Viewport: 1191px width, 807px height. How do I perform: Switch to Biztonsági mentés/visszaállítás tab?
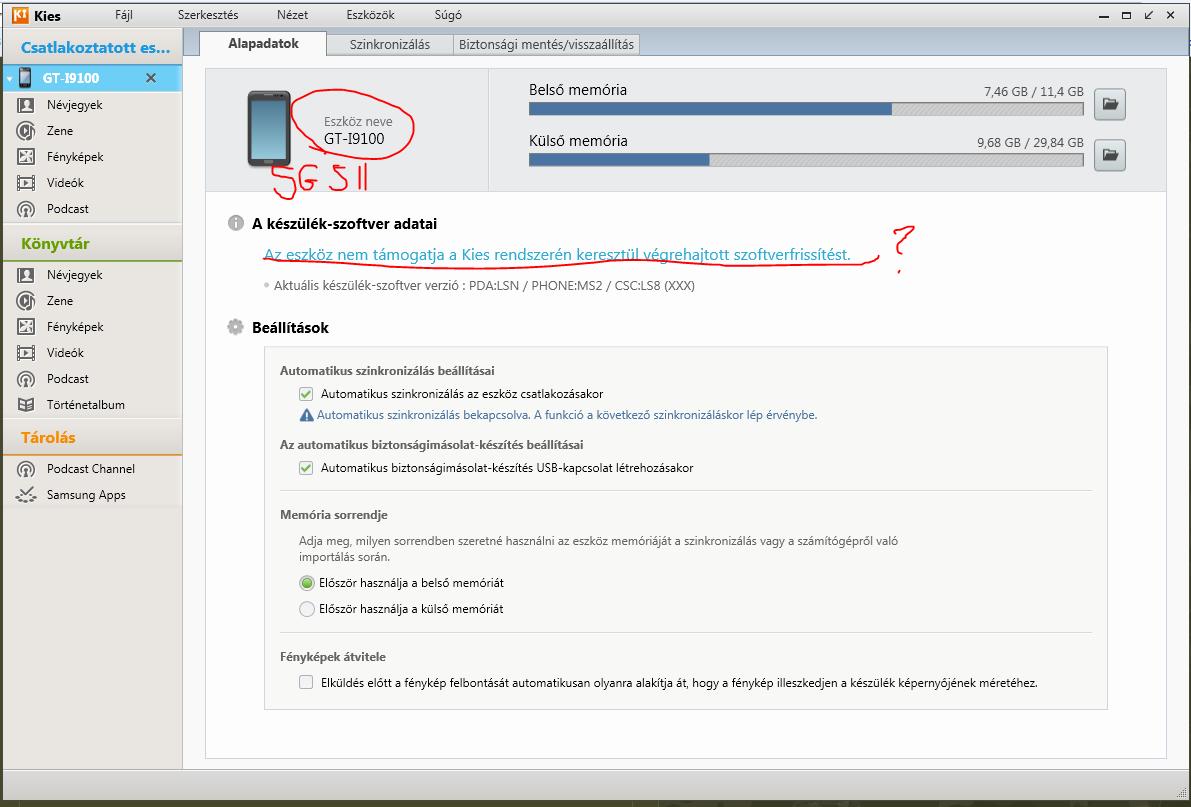(x=546, y=45)
